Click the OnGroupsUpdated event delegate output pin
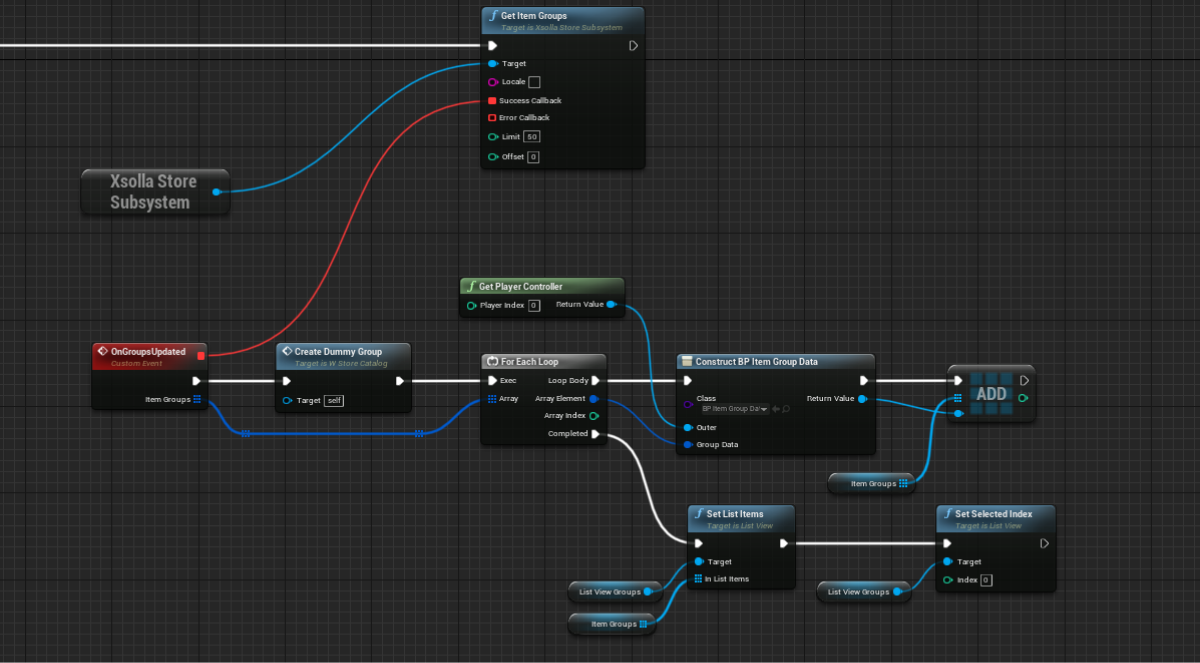Screen dimensions: 1200x663 201,355
